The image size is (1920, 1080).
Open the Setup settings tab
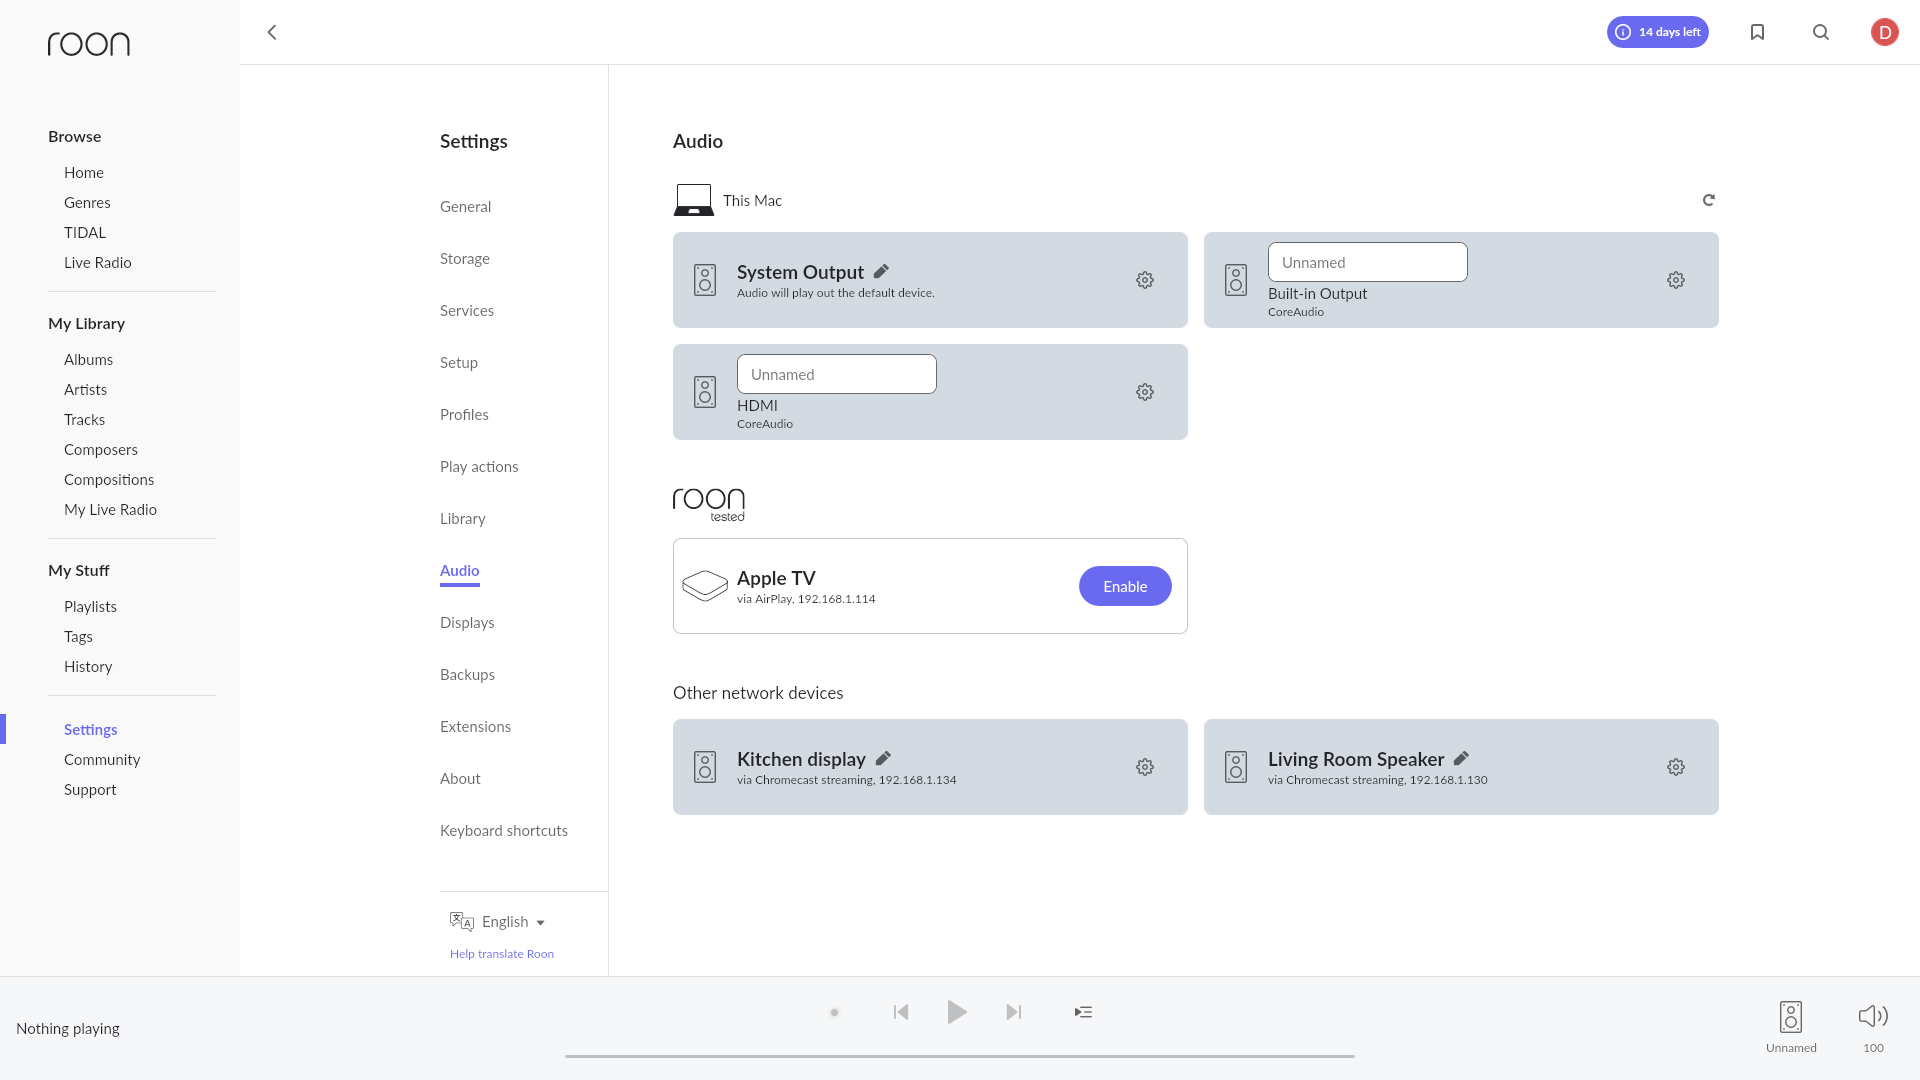(459, 363)
